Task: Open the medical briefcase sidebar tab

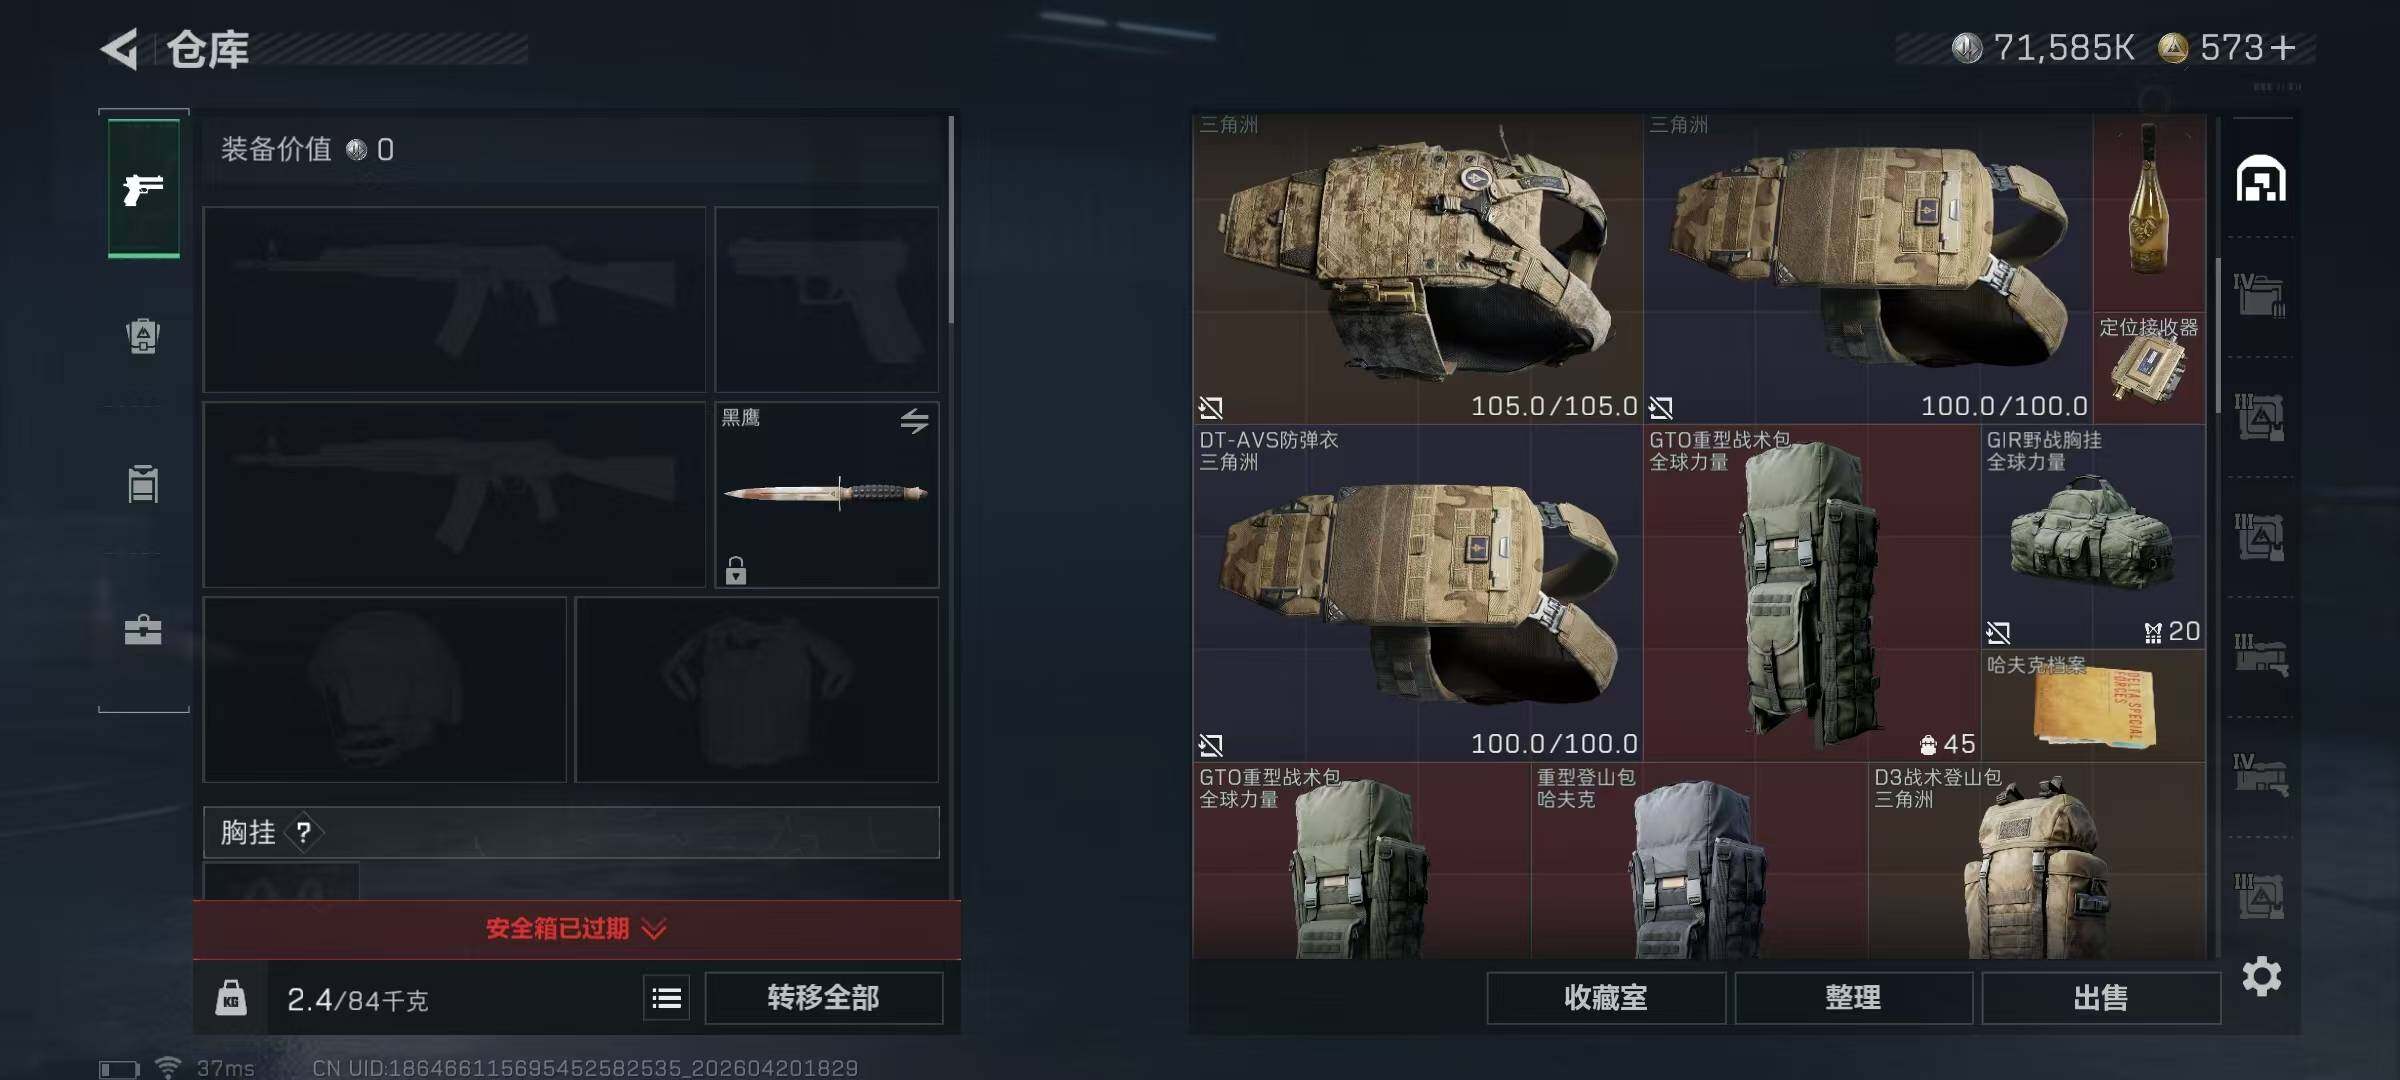Action: click(x=143, y=630)
